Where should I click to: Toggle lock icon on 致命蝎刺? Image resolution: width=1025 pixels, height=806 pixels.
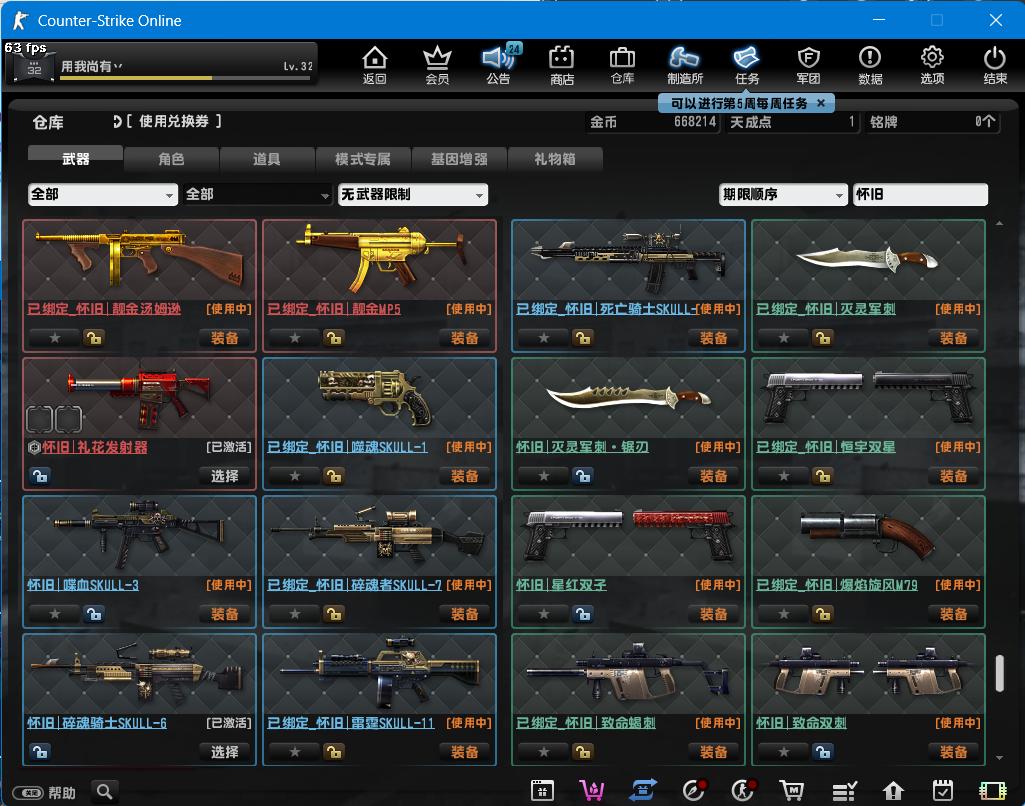click(x=582, y=752)
